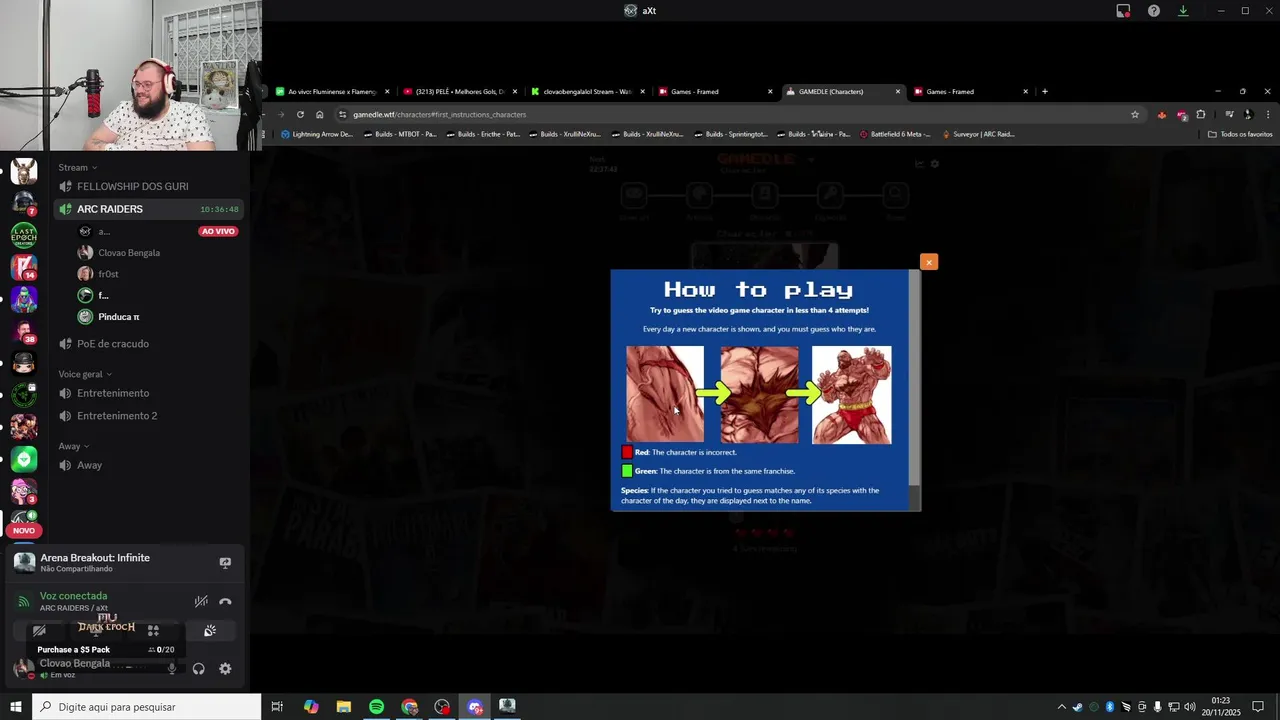Click user fr0st in voice list
Screen dimensions: 1280x720
108,274
